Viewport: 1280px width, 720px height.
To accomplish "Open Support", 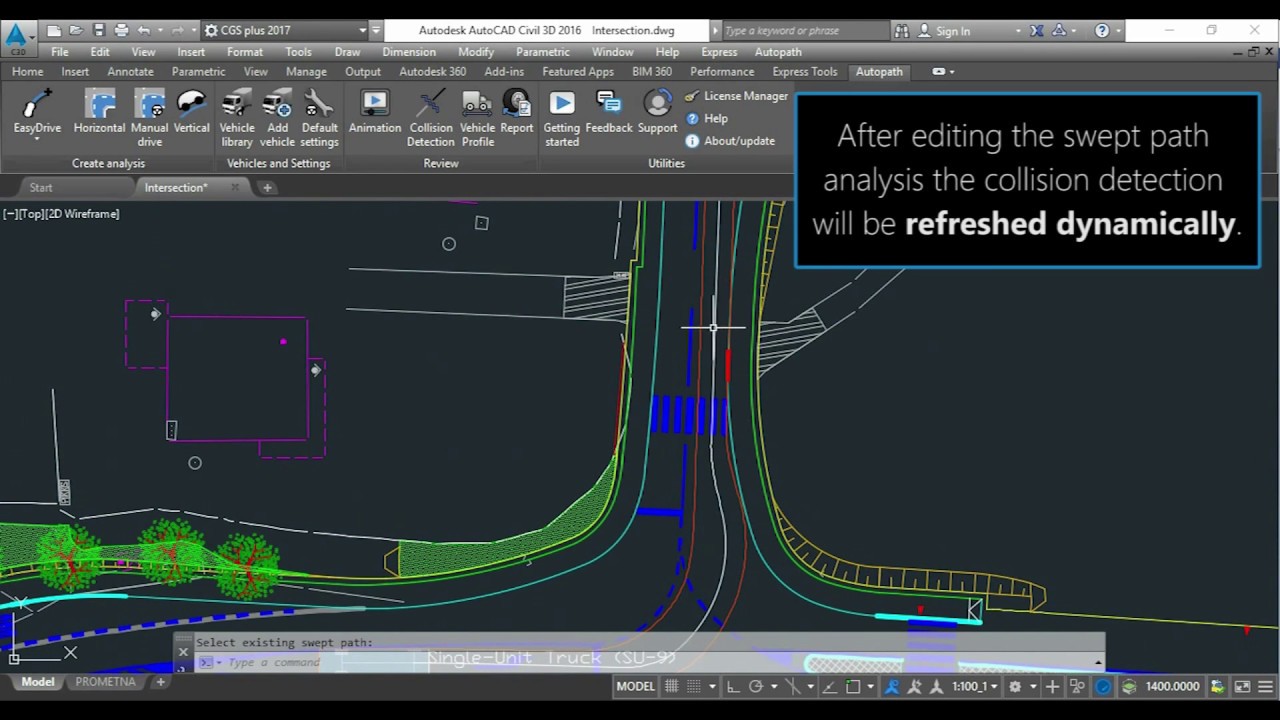I will (x=657, y=112).
